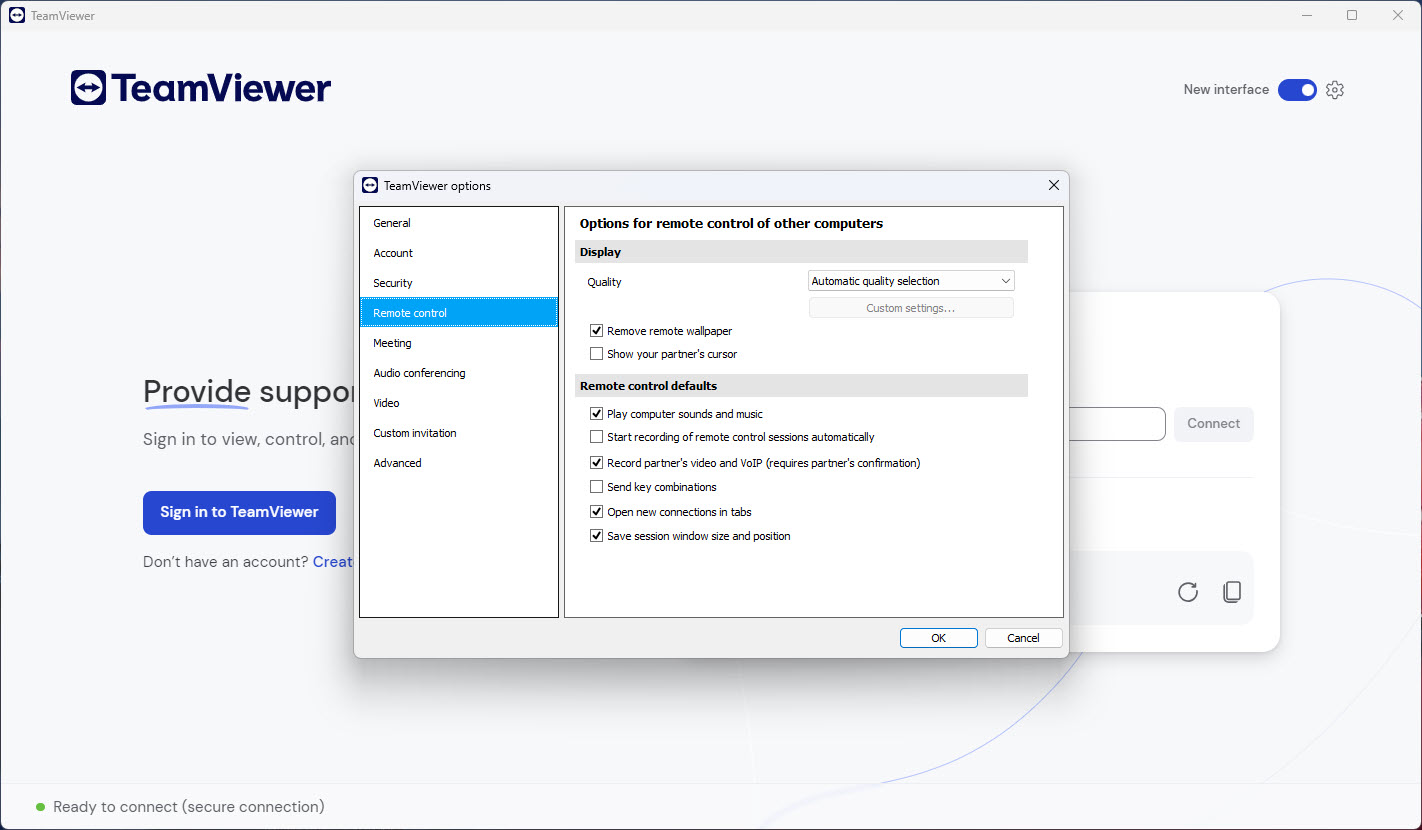This screenshot has width=1422, height=830.
Task: Close the TeamViewer options dialog
Action: [x=1053, y=185]
